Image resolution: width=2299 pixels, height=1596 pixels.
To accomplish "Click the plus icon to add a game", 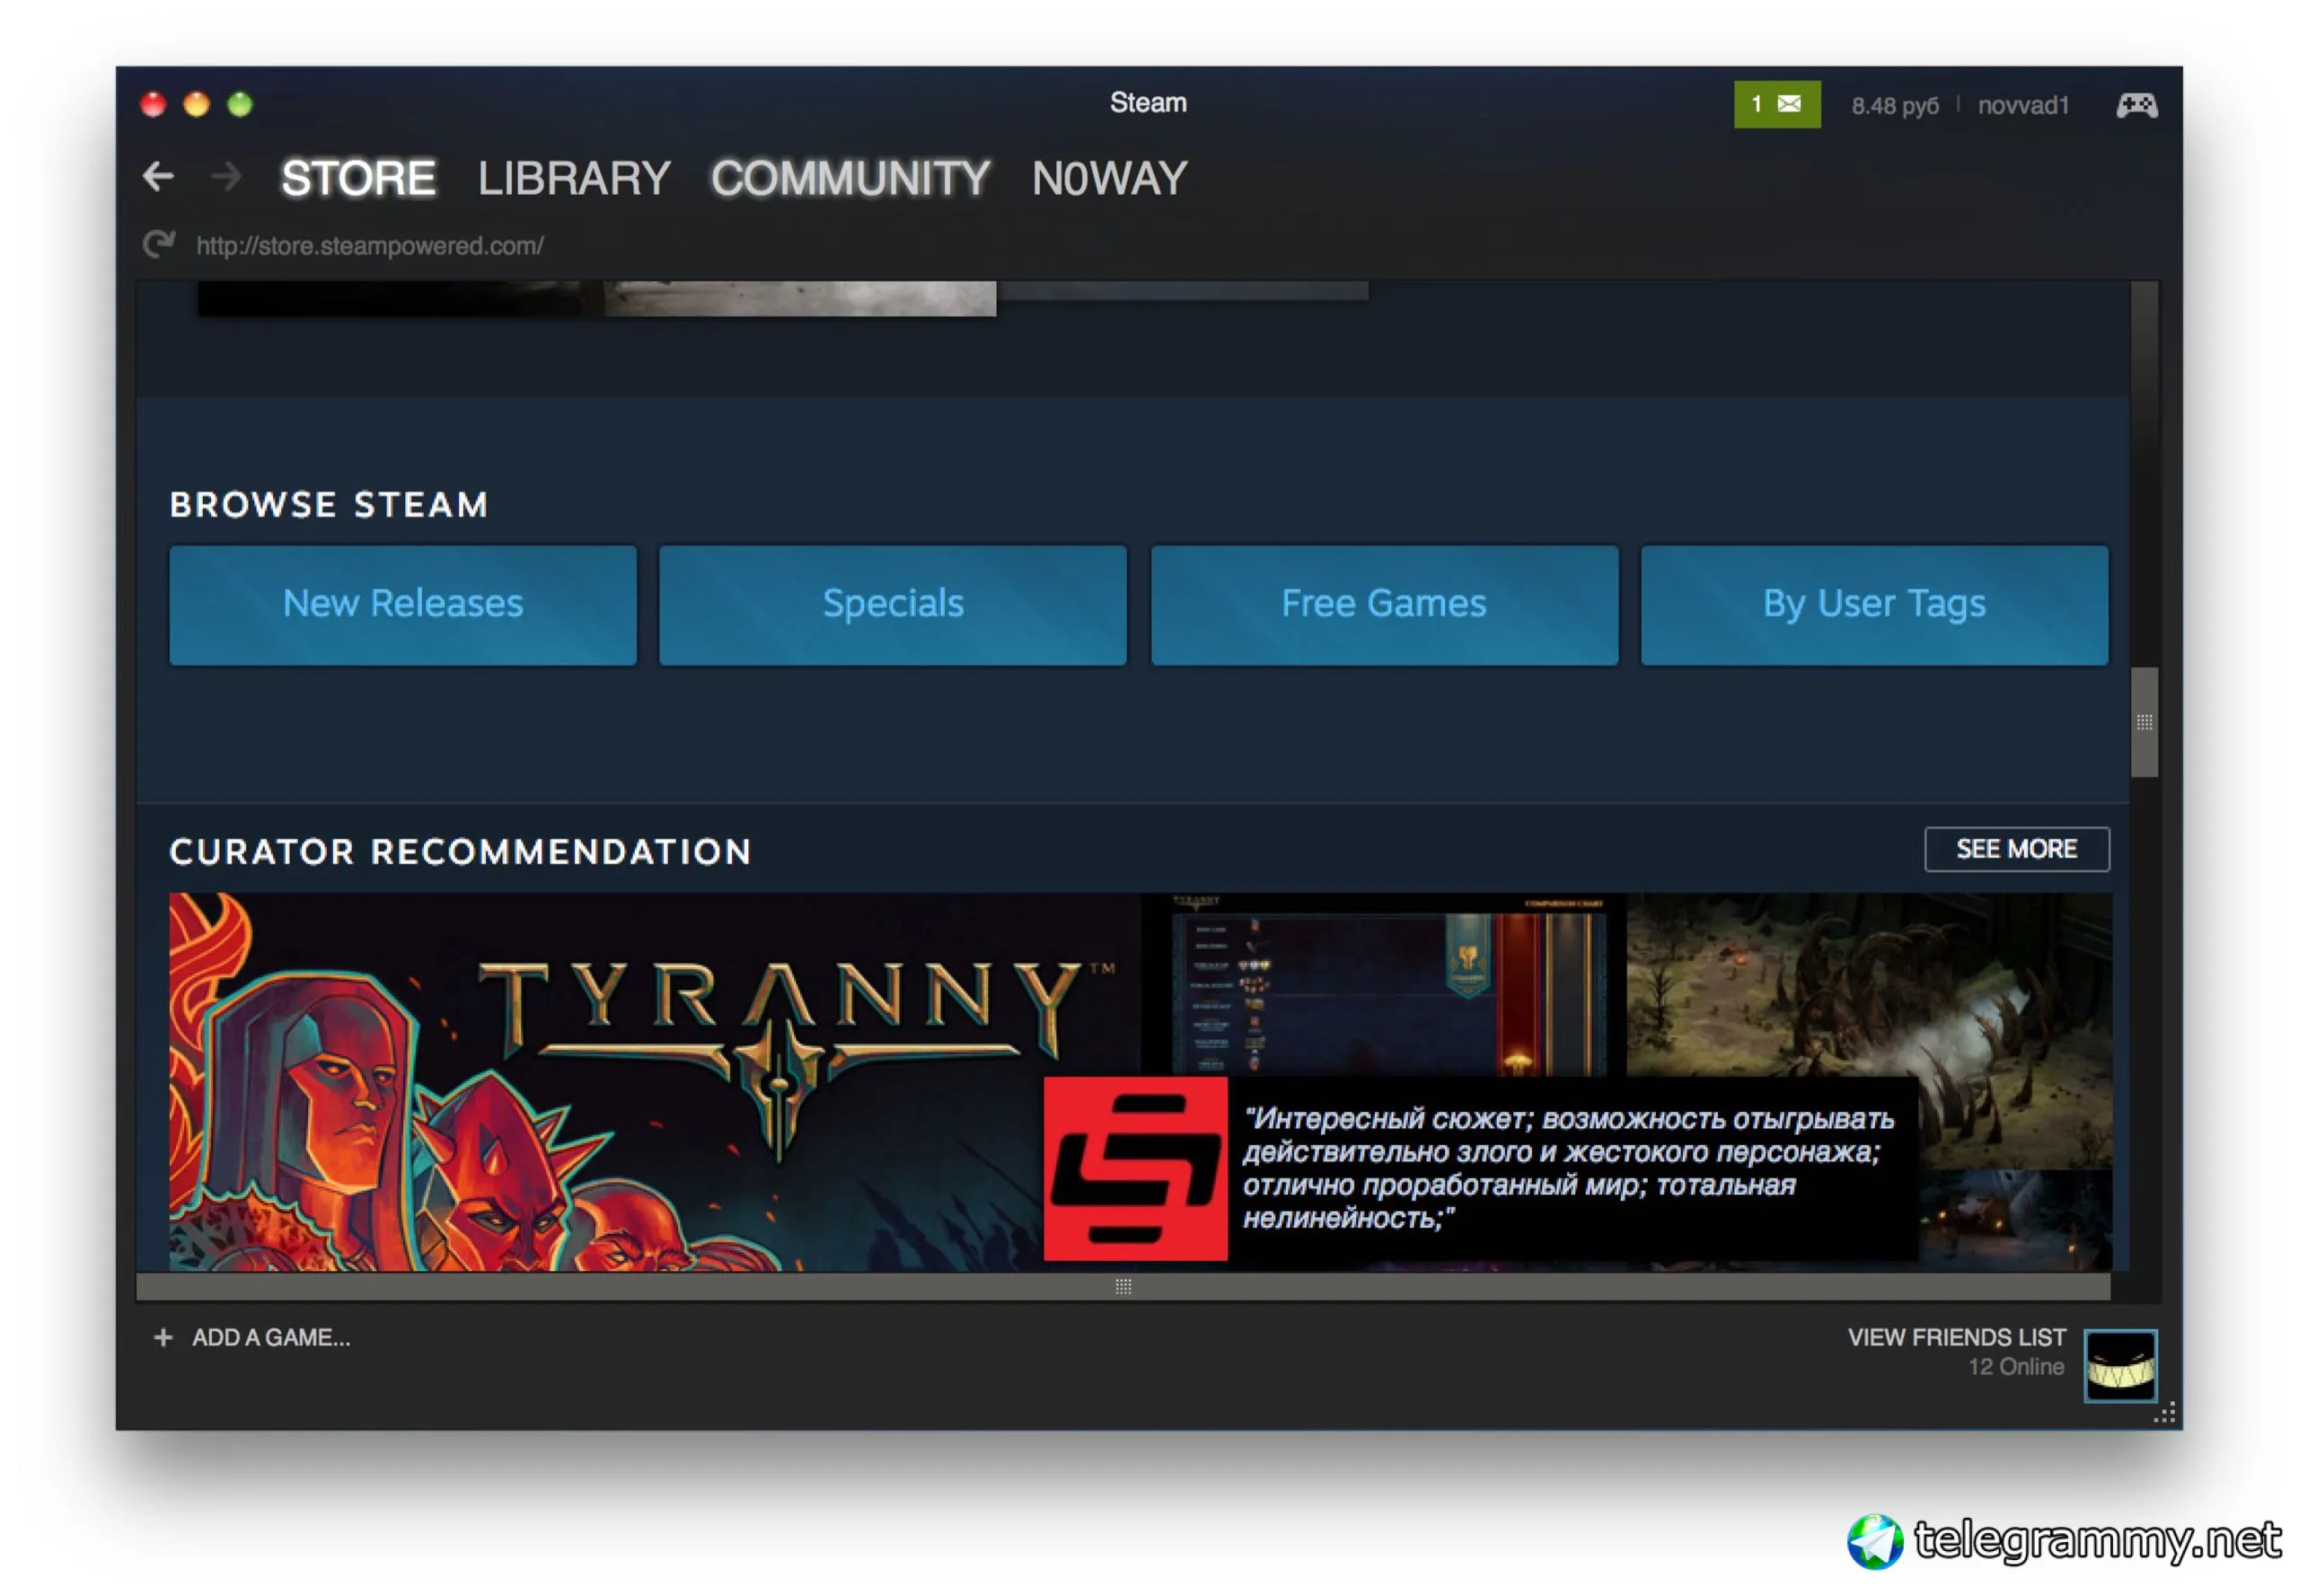I will [x=163, y=1337].
